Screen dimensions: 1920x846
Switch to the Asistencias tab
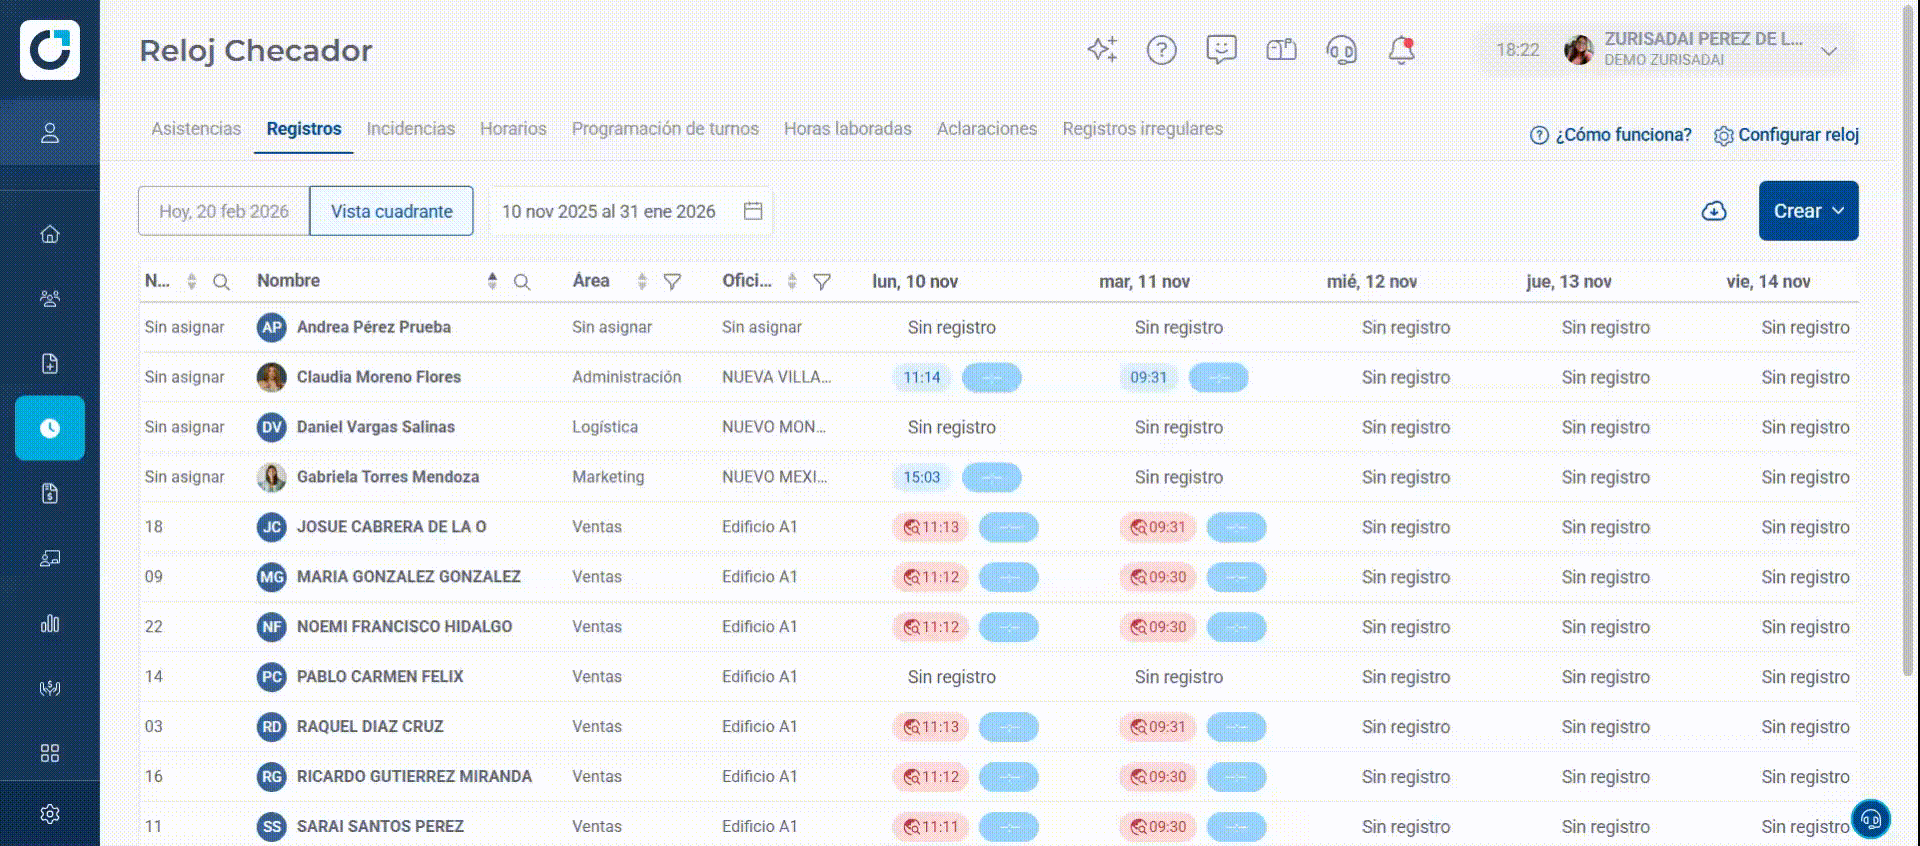point(196,129)
